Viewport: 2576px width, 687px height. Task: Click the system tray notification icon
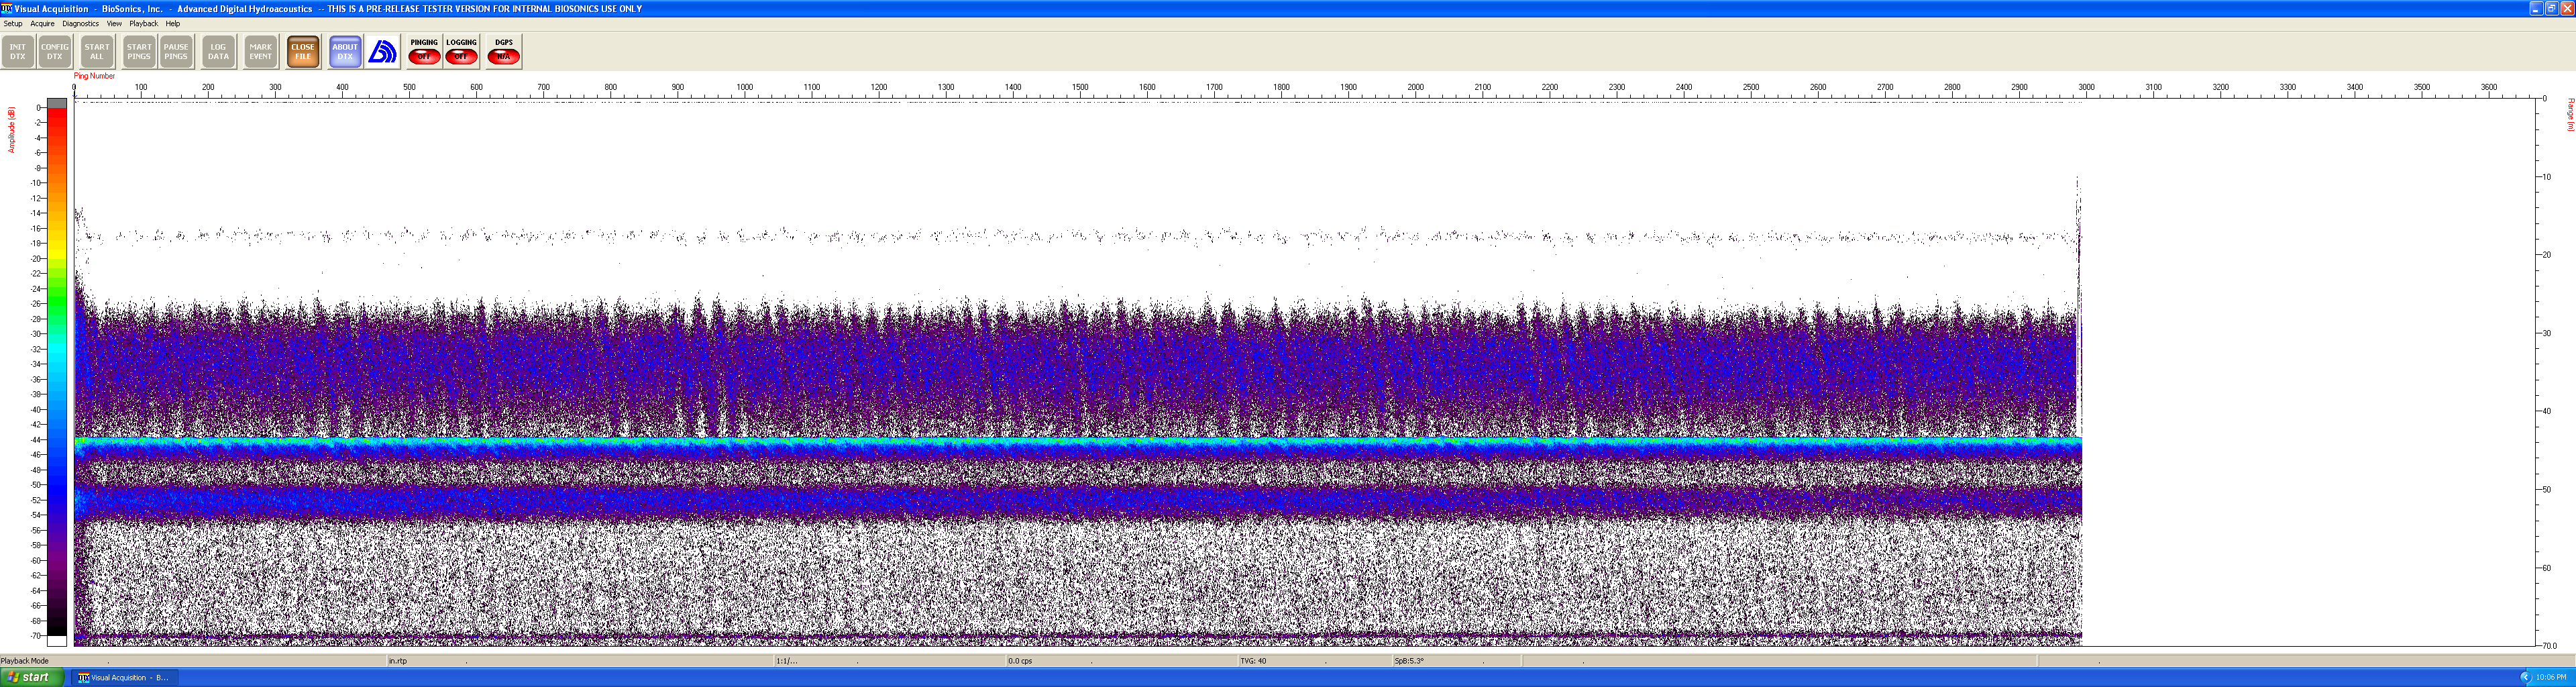[x=2525, y=678]
